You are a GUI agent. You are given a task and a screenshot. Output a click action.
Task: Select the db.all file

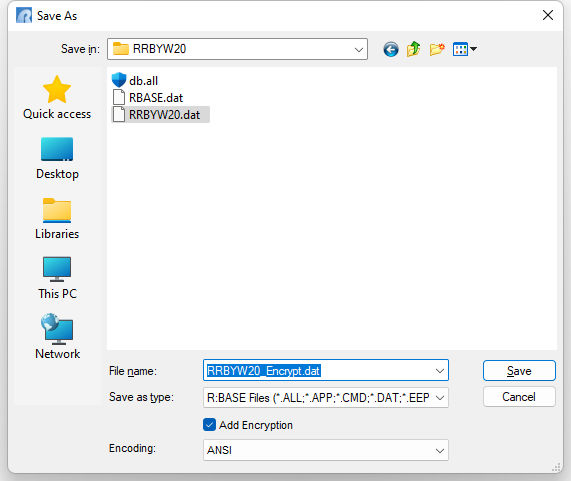tap(135, 80)
